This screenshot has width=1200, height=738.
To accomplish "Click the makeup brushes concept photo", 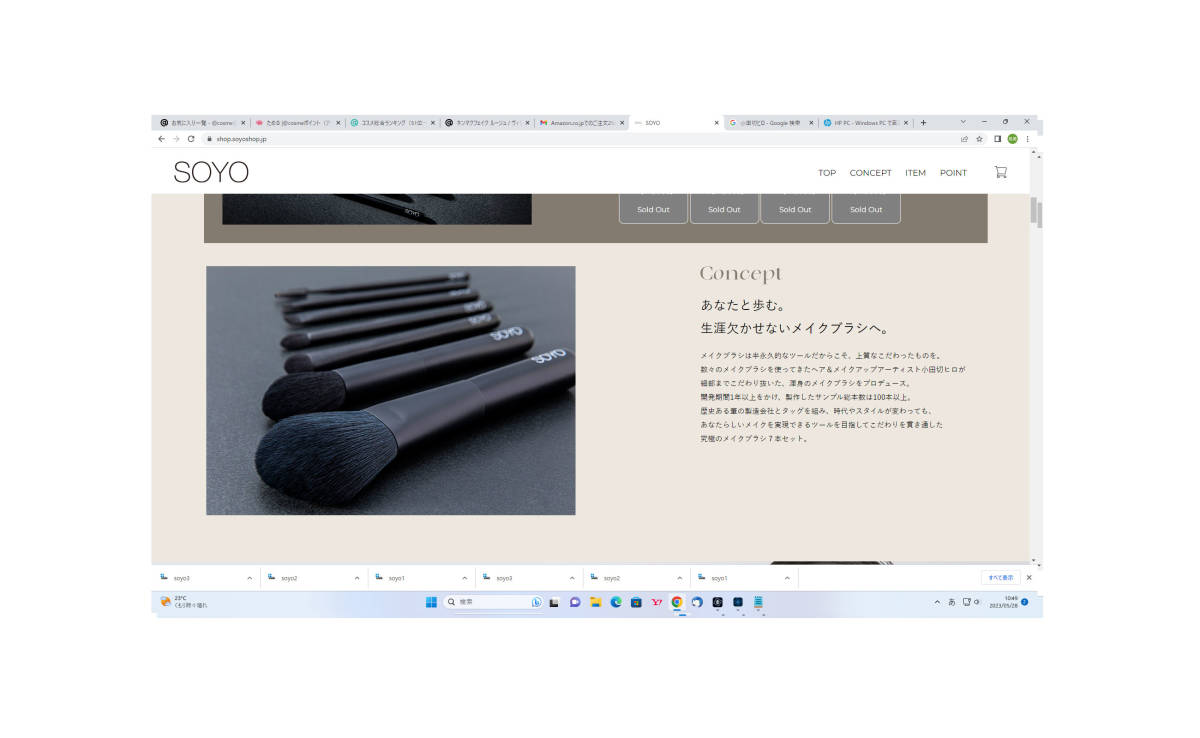I will pos(390,390).
